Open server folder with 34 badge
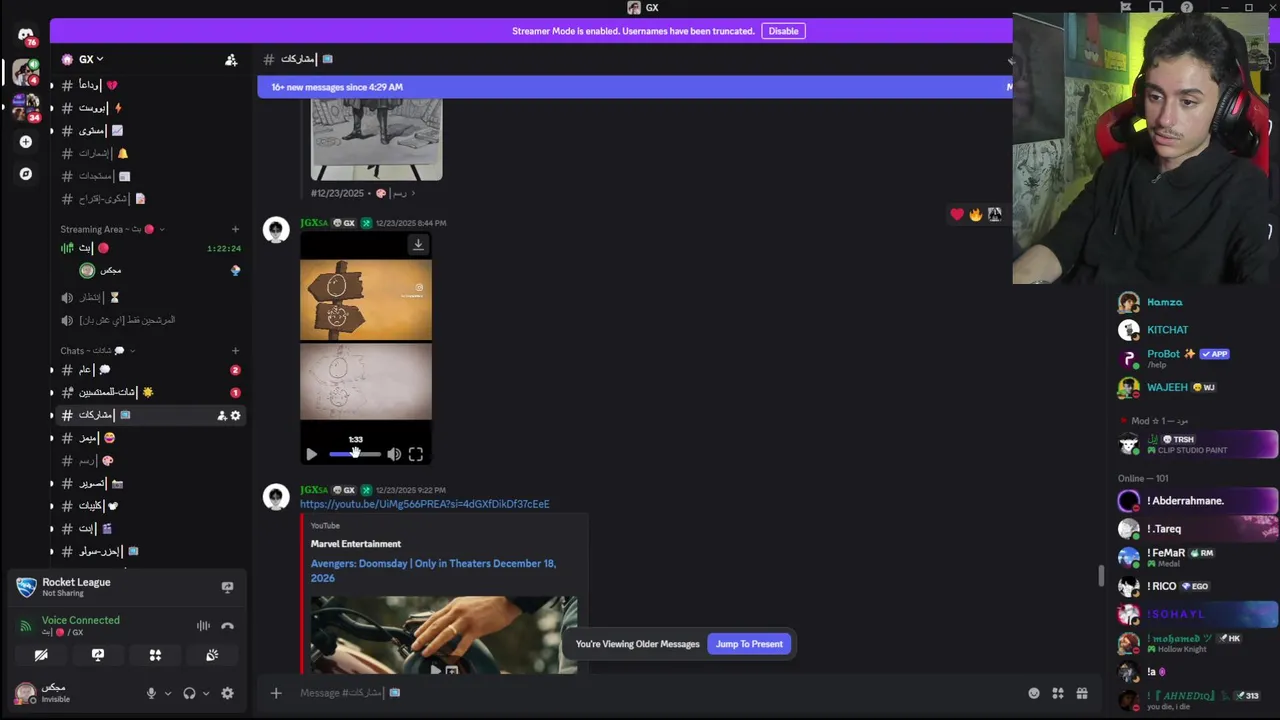The width and height of the screenshot is (1280, 720). (x=26, y=108)
